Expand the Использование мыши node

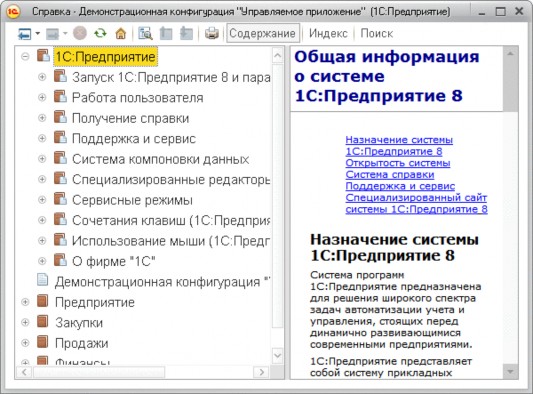click(x=42, y=241)
